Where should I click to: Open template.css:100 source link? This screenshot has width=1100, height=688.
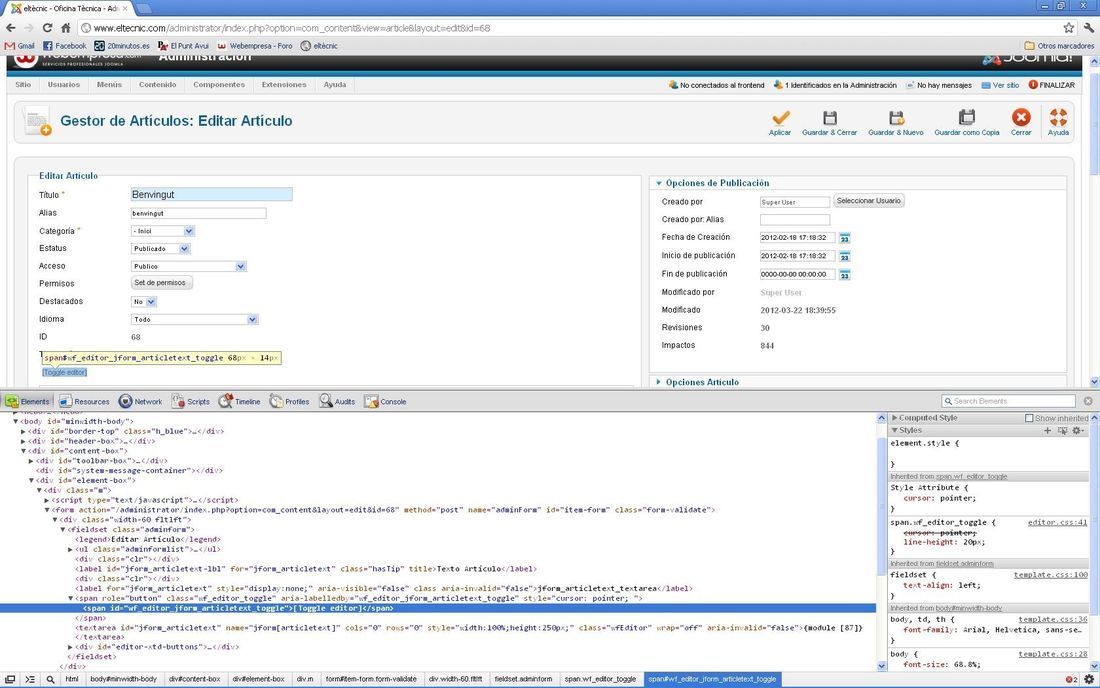[1051, 575]
